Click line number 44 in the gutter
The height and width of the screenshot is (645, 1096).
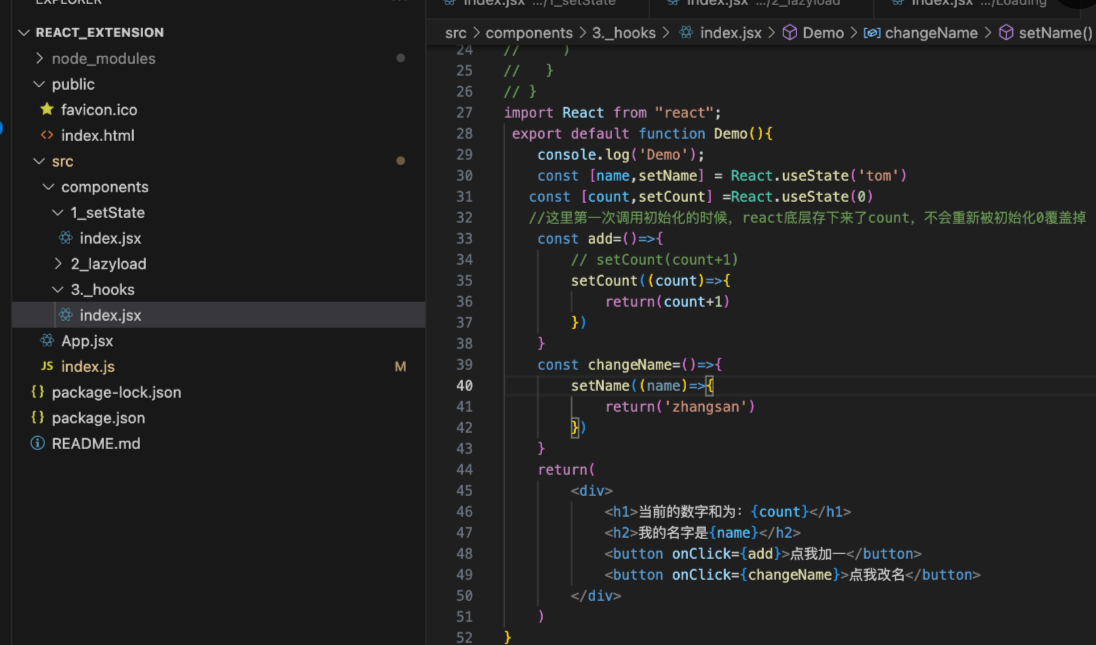pyautogui.click(x=464, y=470)
